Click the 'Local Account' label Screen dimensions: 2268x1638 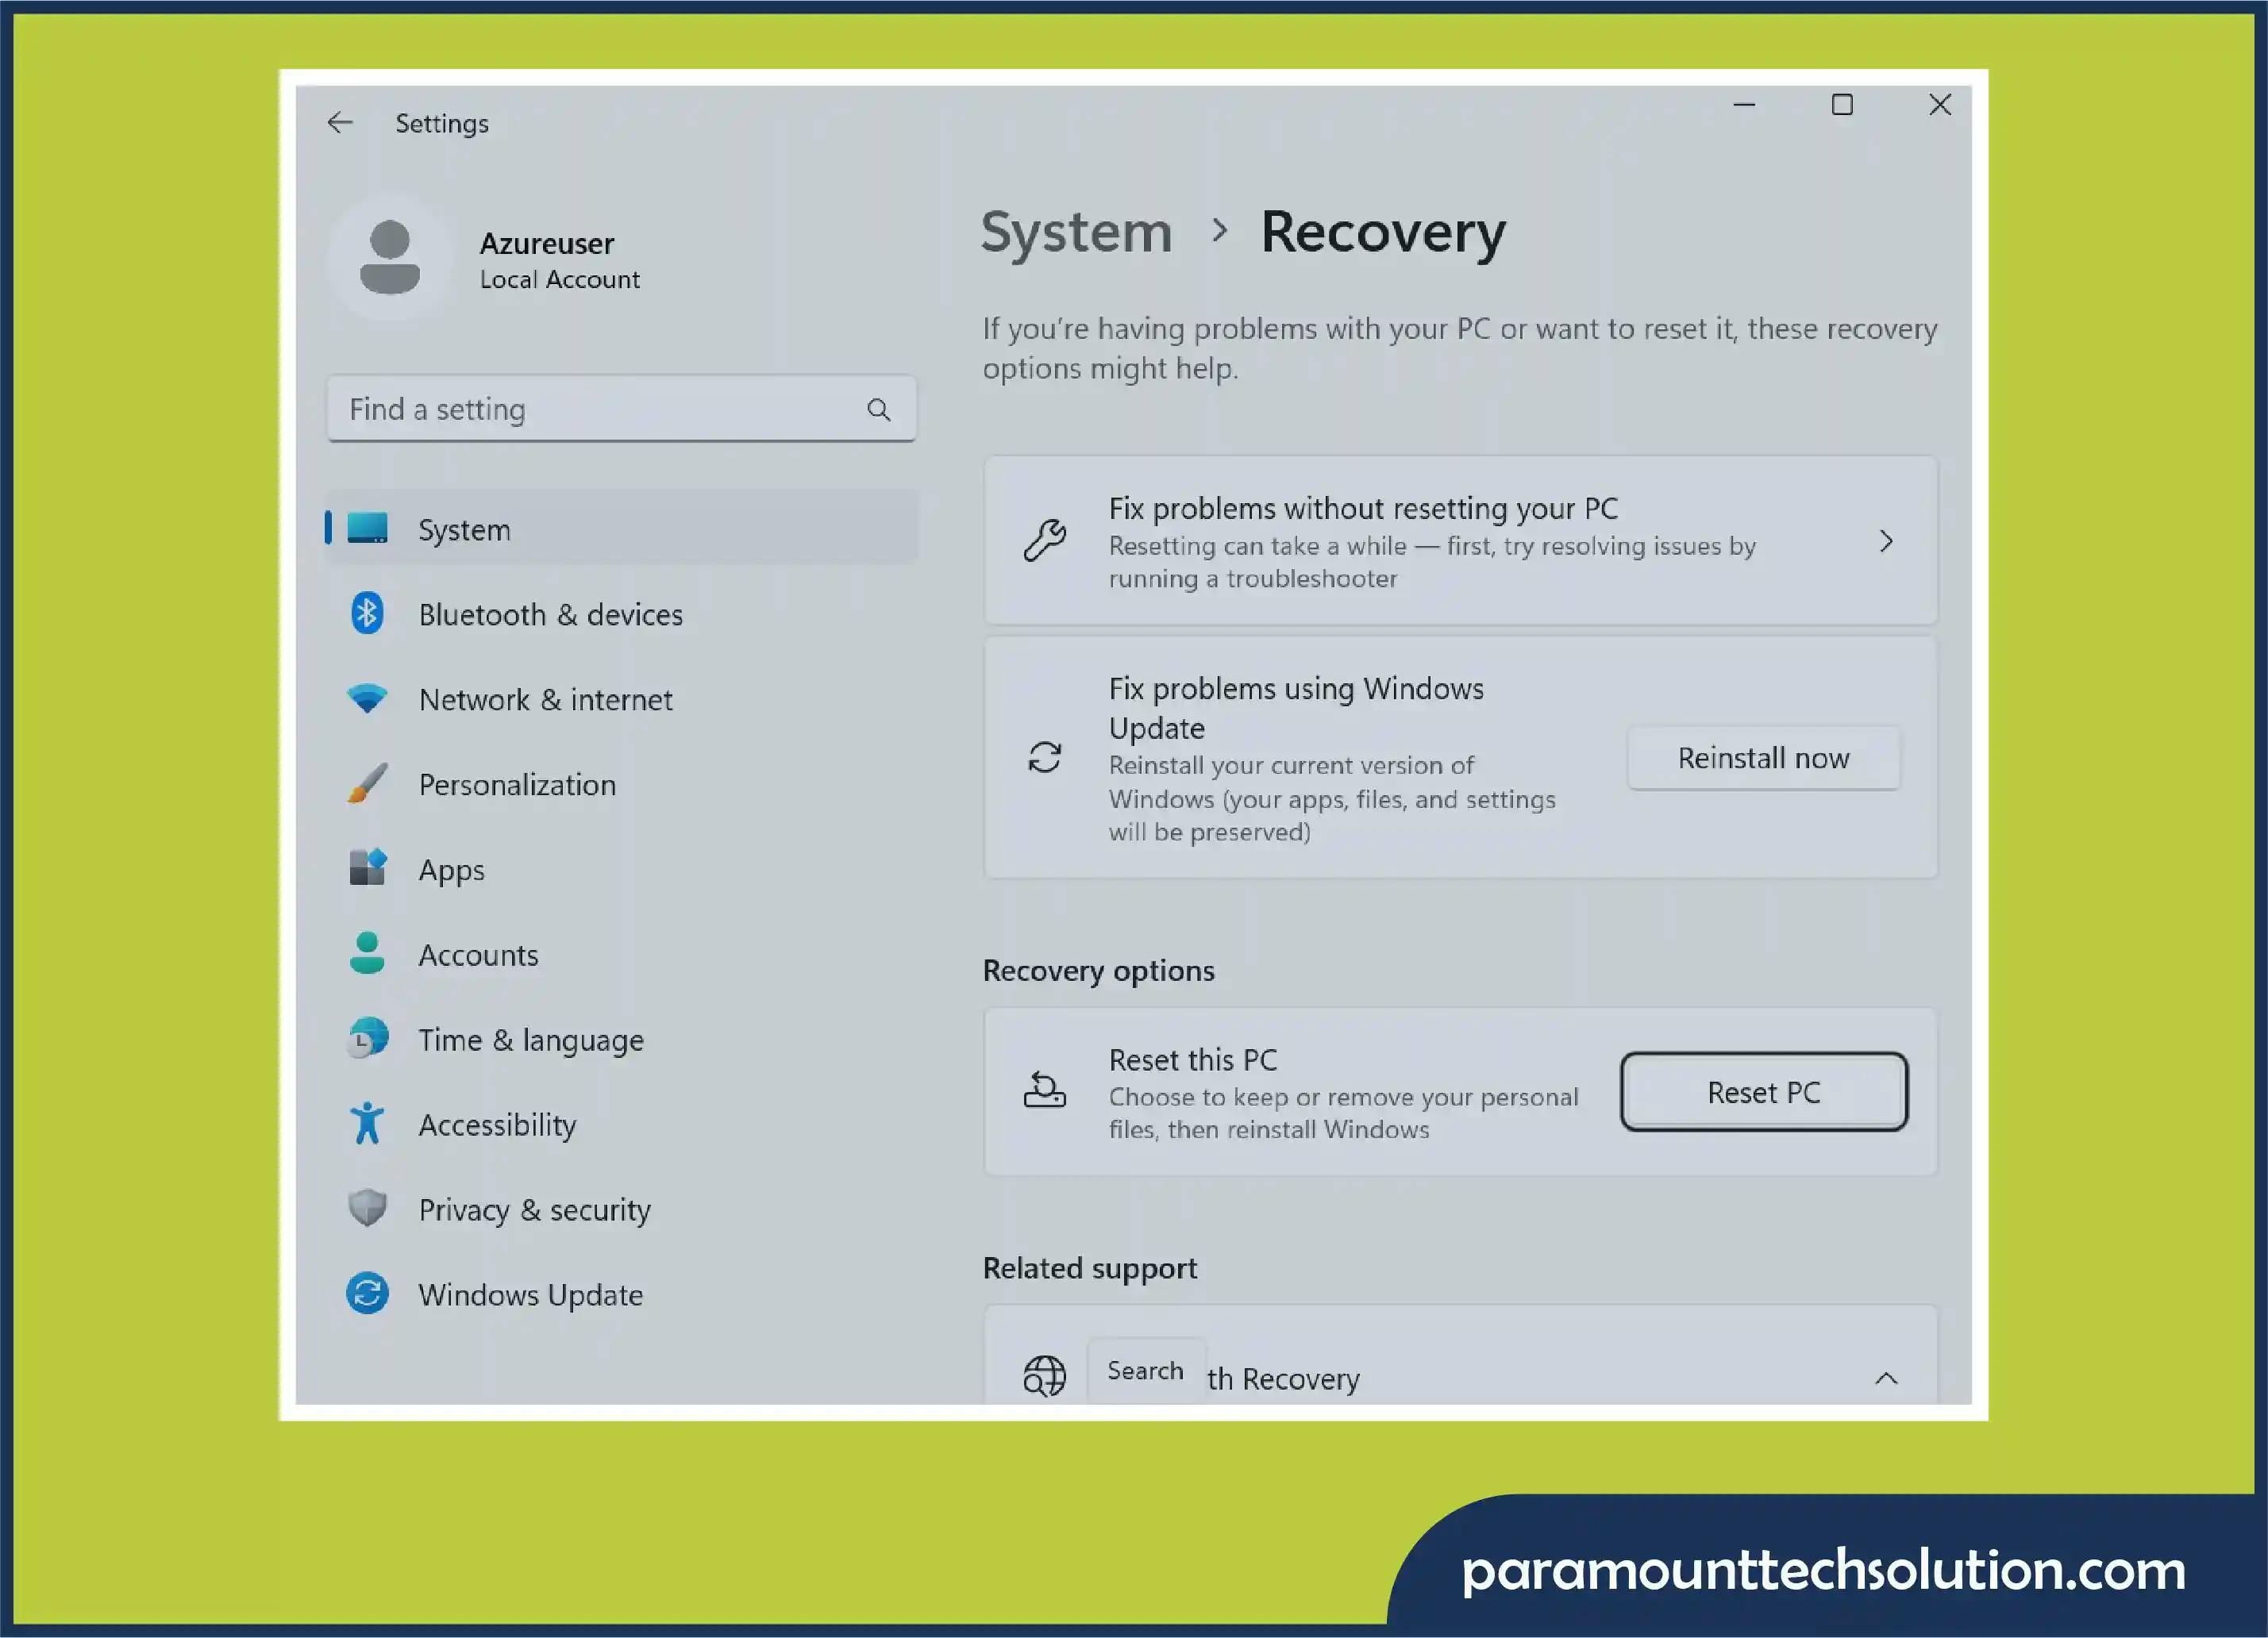[x=559, y=279]
